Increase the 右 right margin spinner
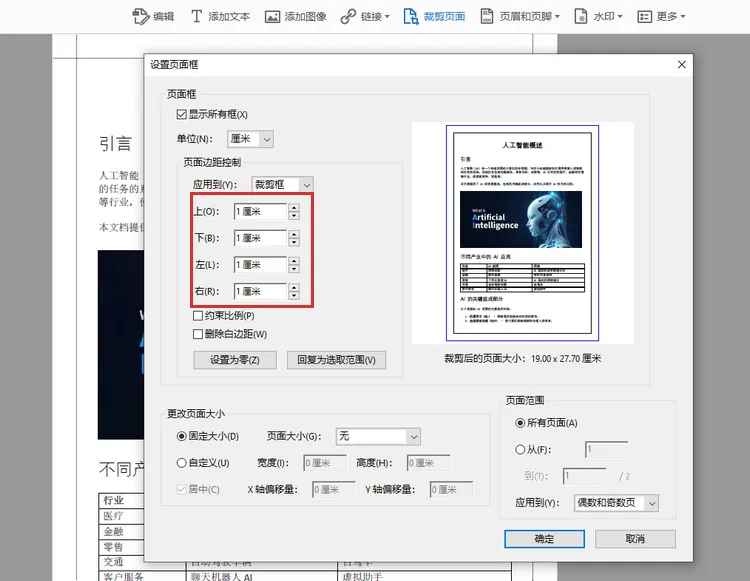The width and height of the screenshot is (750, 581). pyautogui.click(x=294, y=287)
